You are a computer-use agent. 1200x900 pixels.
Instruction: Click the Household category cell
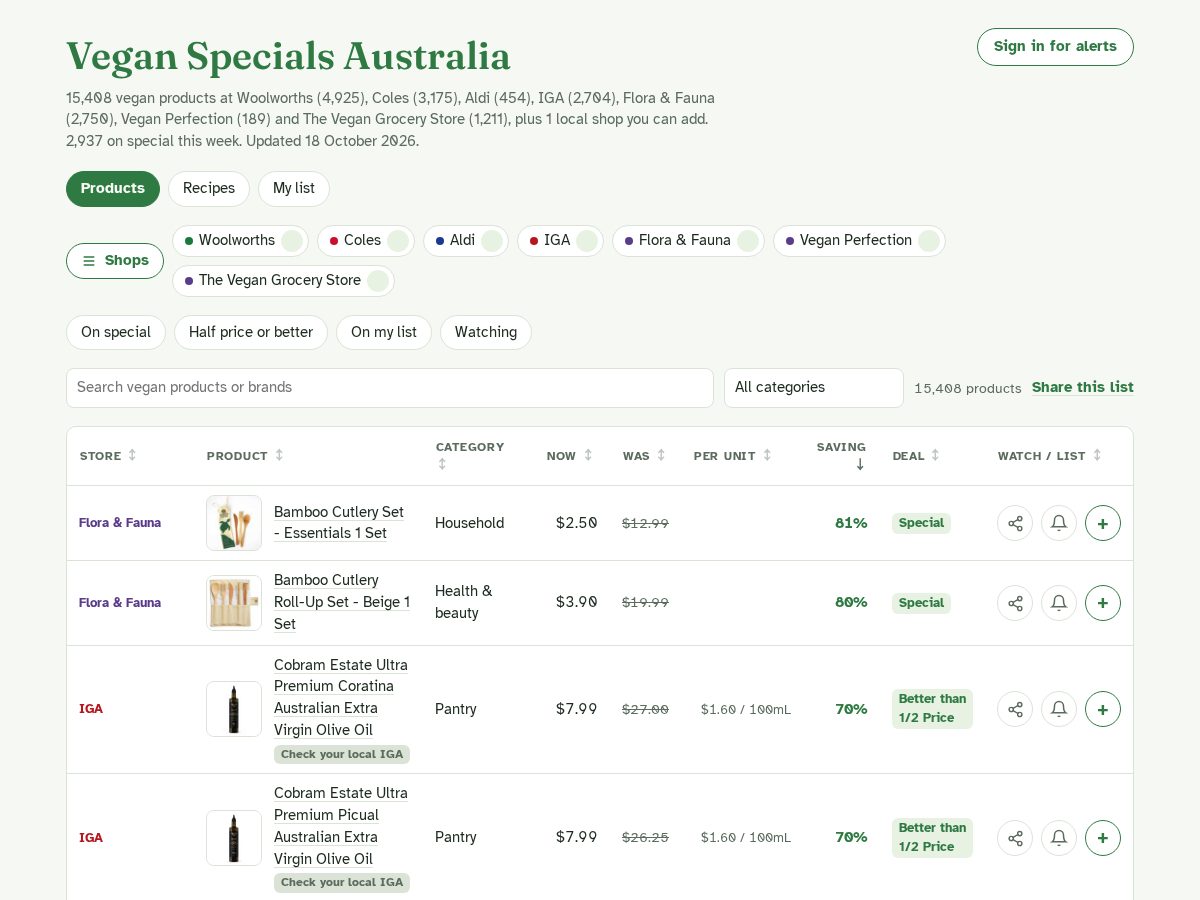(469, 523)
